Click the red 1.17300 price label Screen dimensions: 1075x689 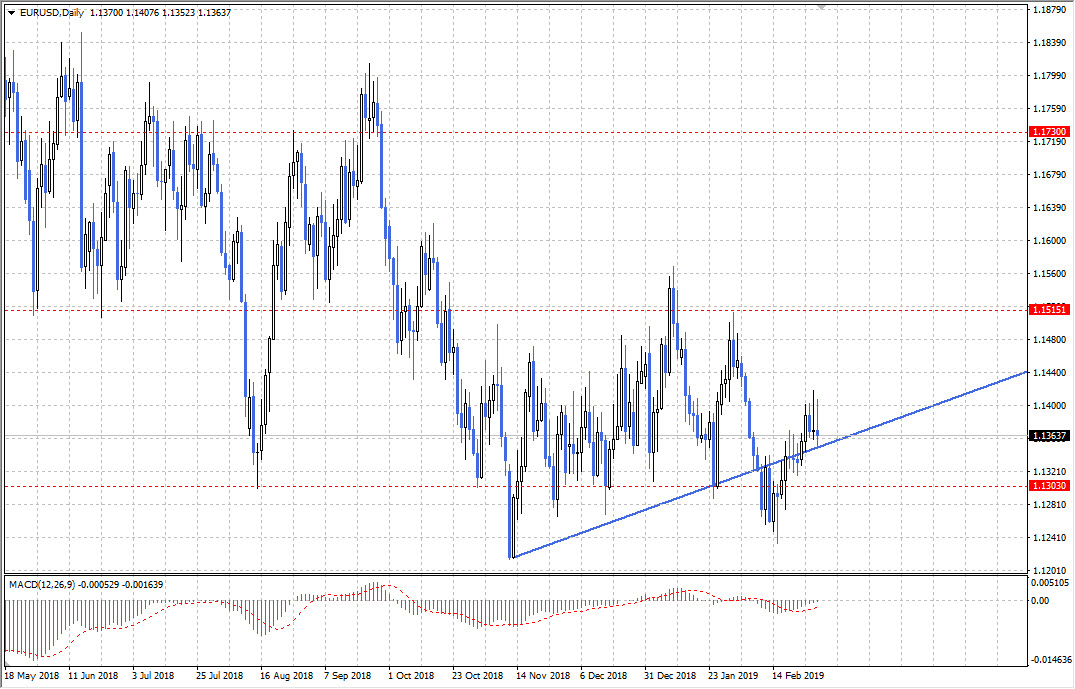(1049, 132)
